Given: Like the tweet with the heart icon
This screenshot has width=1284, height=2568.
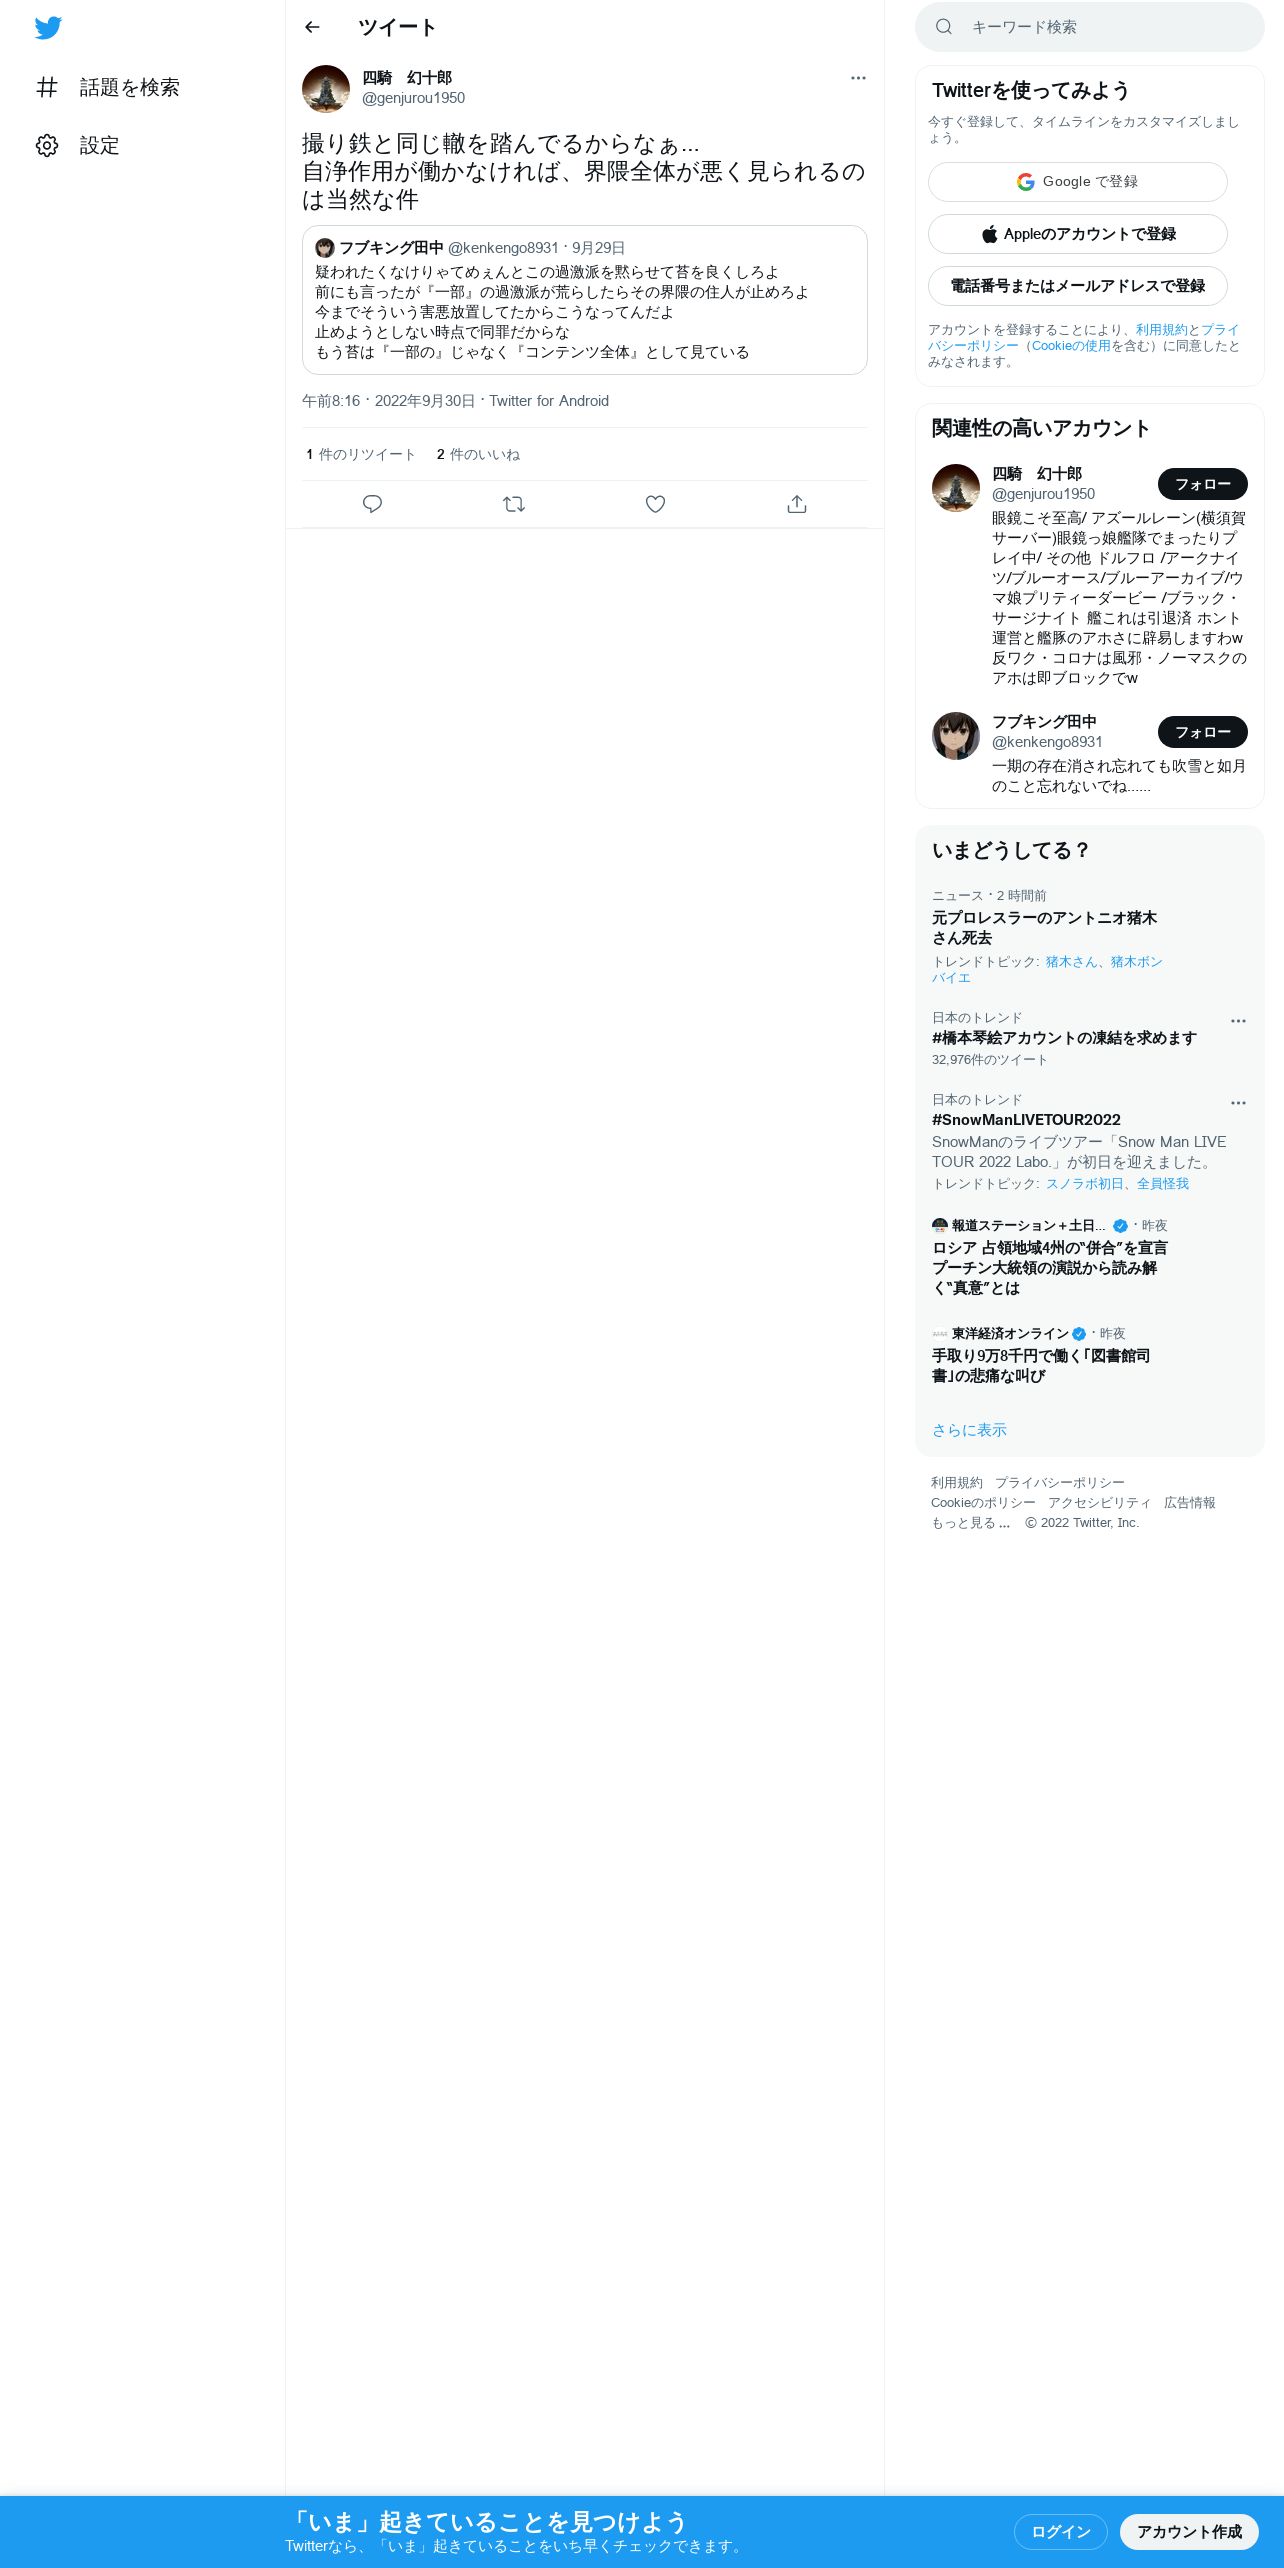Looking at the screenshot, I should coord(655,504).
